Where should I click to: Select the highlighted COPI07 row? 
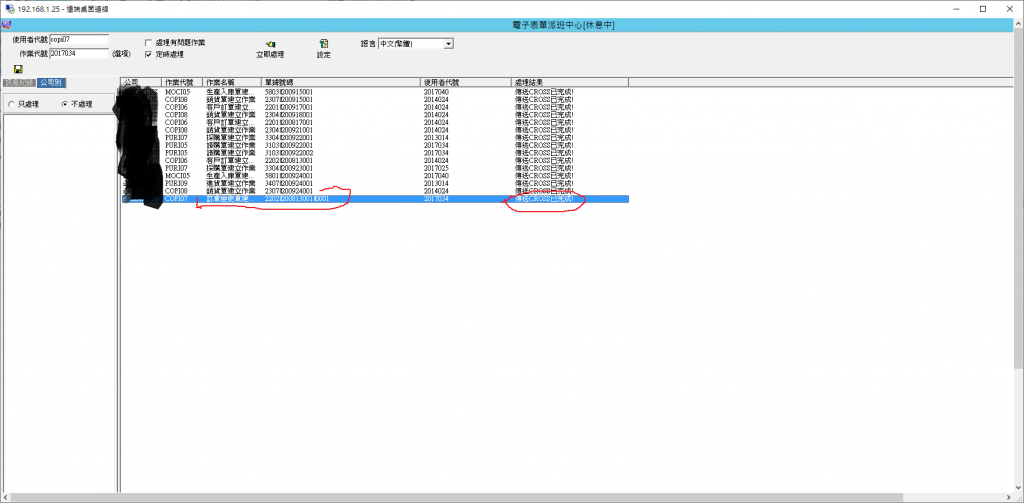(x=375, y=199)
